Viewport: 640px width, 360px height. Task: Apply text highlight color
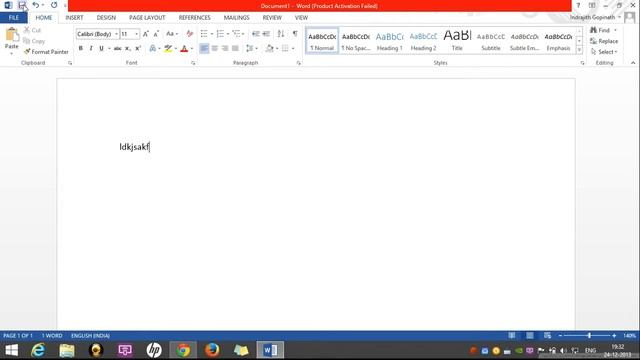click(x=168, y=48)
